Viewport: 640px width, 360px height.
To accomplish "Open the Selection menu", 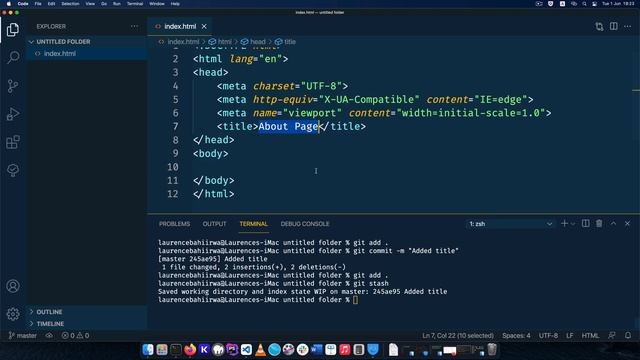I will tap(70, 4).
